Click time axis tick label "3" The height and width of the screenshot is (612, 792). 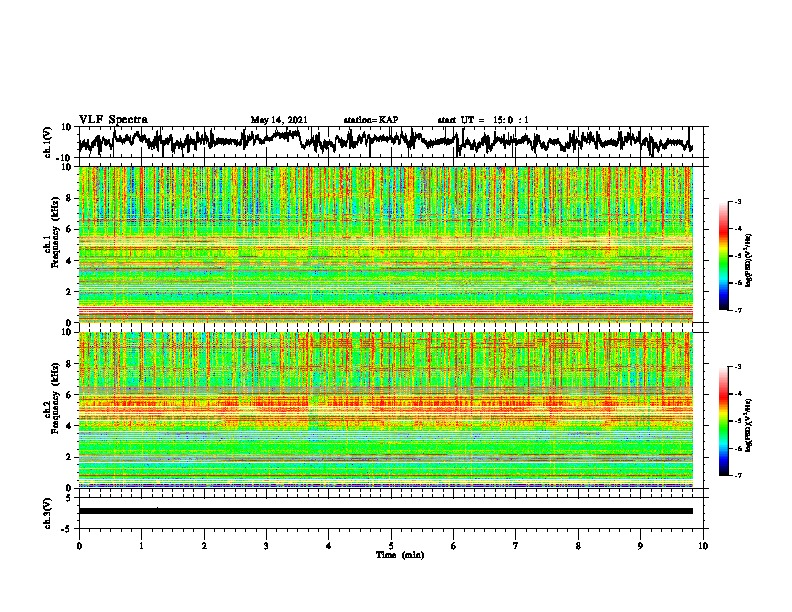(x=266, y=546)
